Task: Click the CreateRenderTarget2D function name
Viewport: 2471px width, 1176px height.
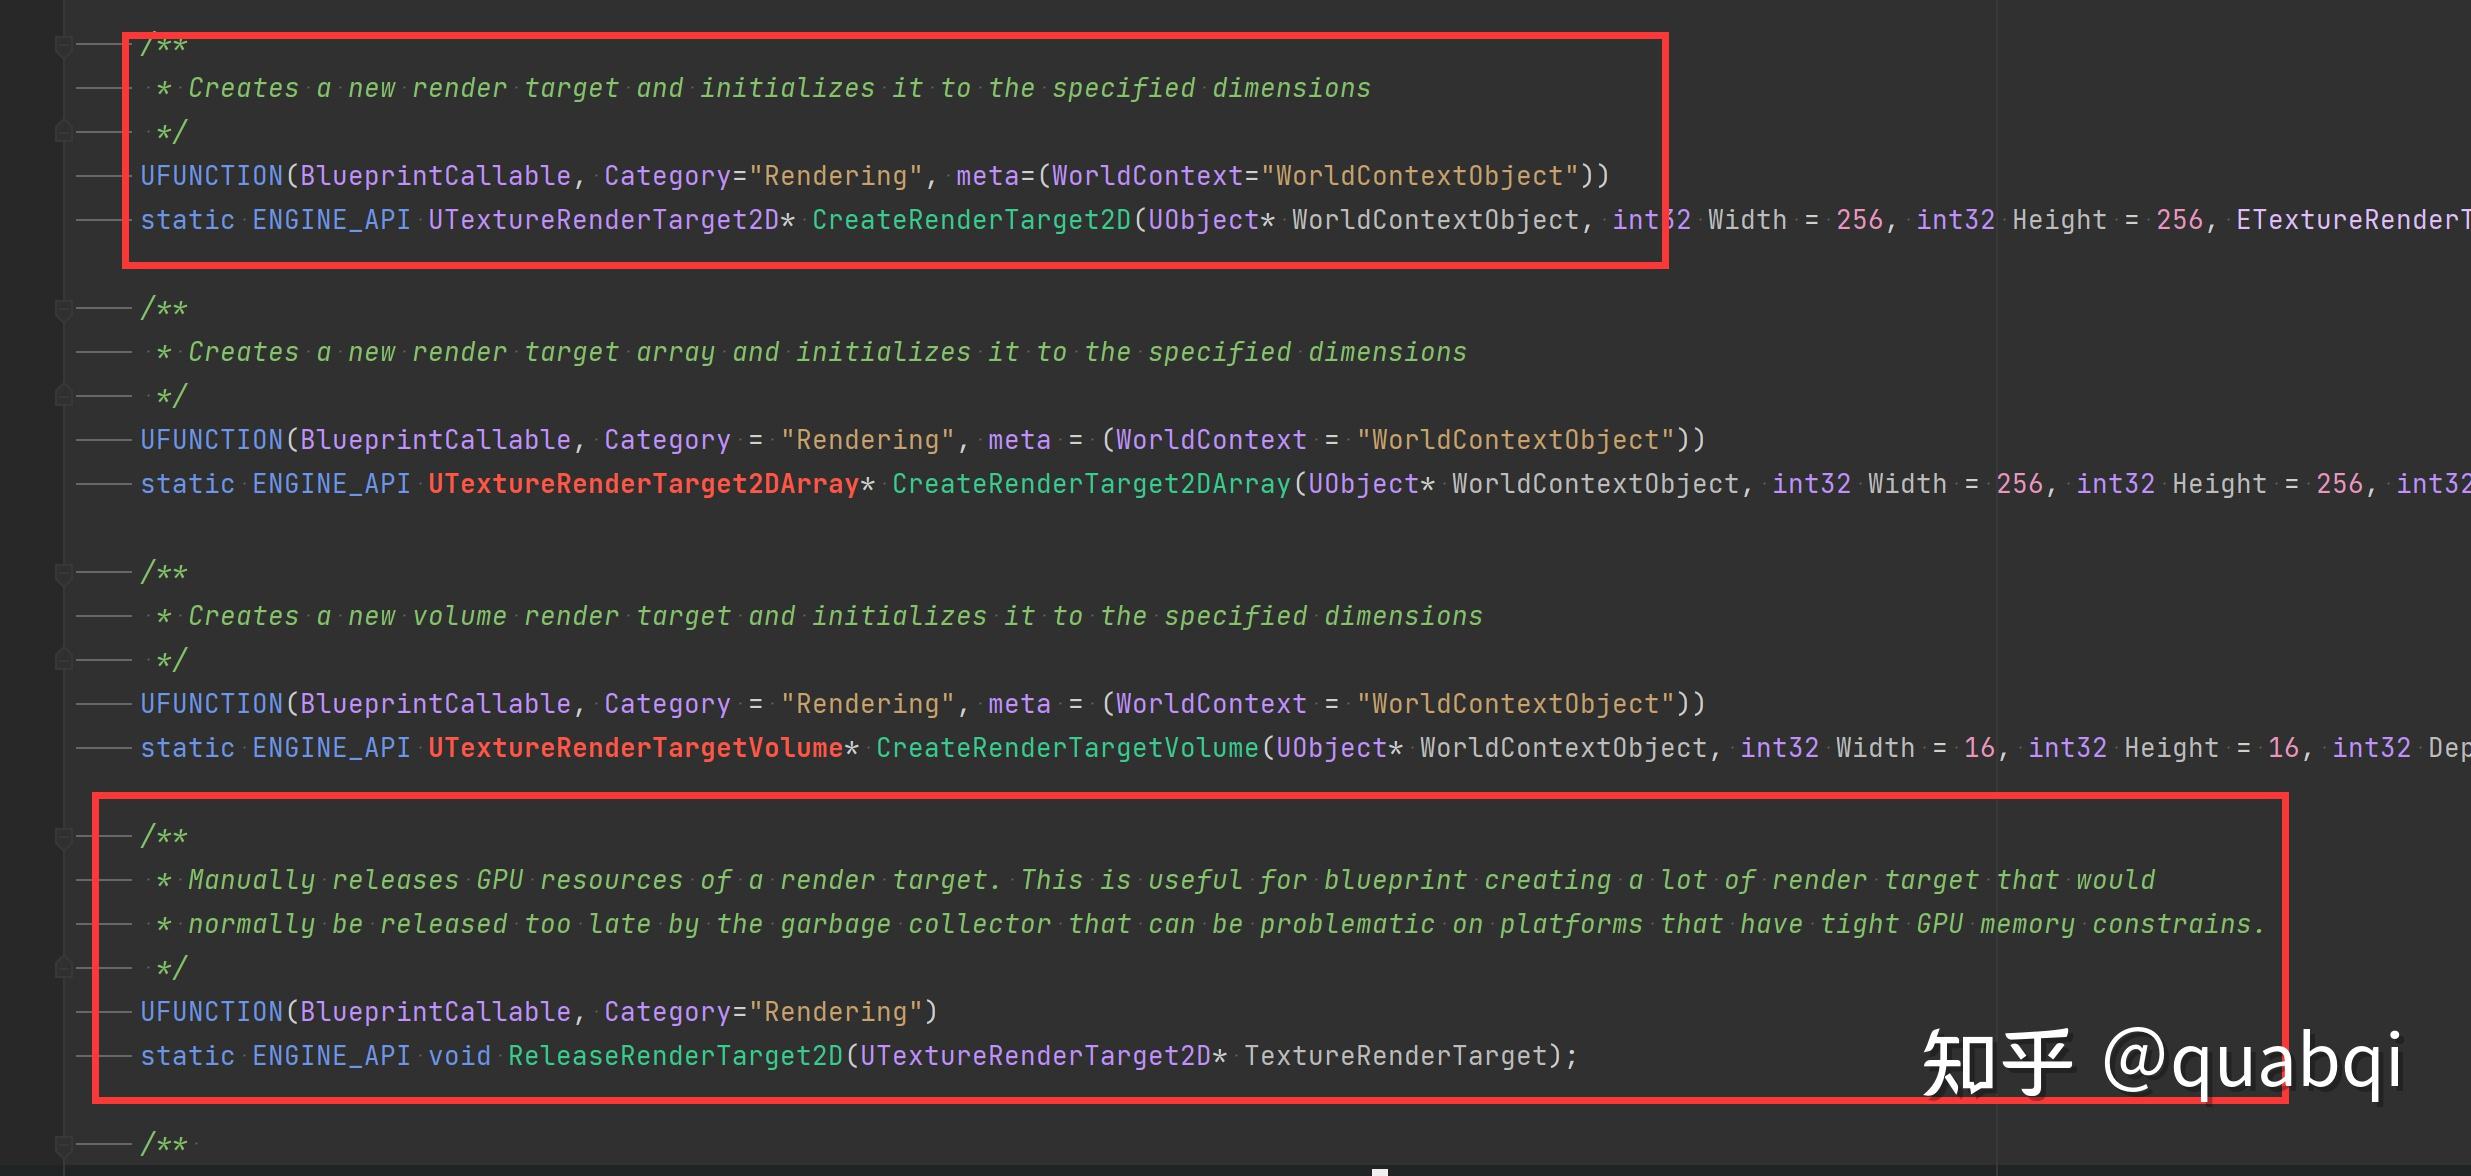Action: click(970, 220)
